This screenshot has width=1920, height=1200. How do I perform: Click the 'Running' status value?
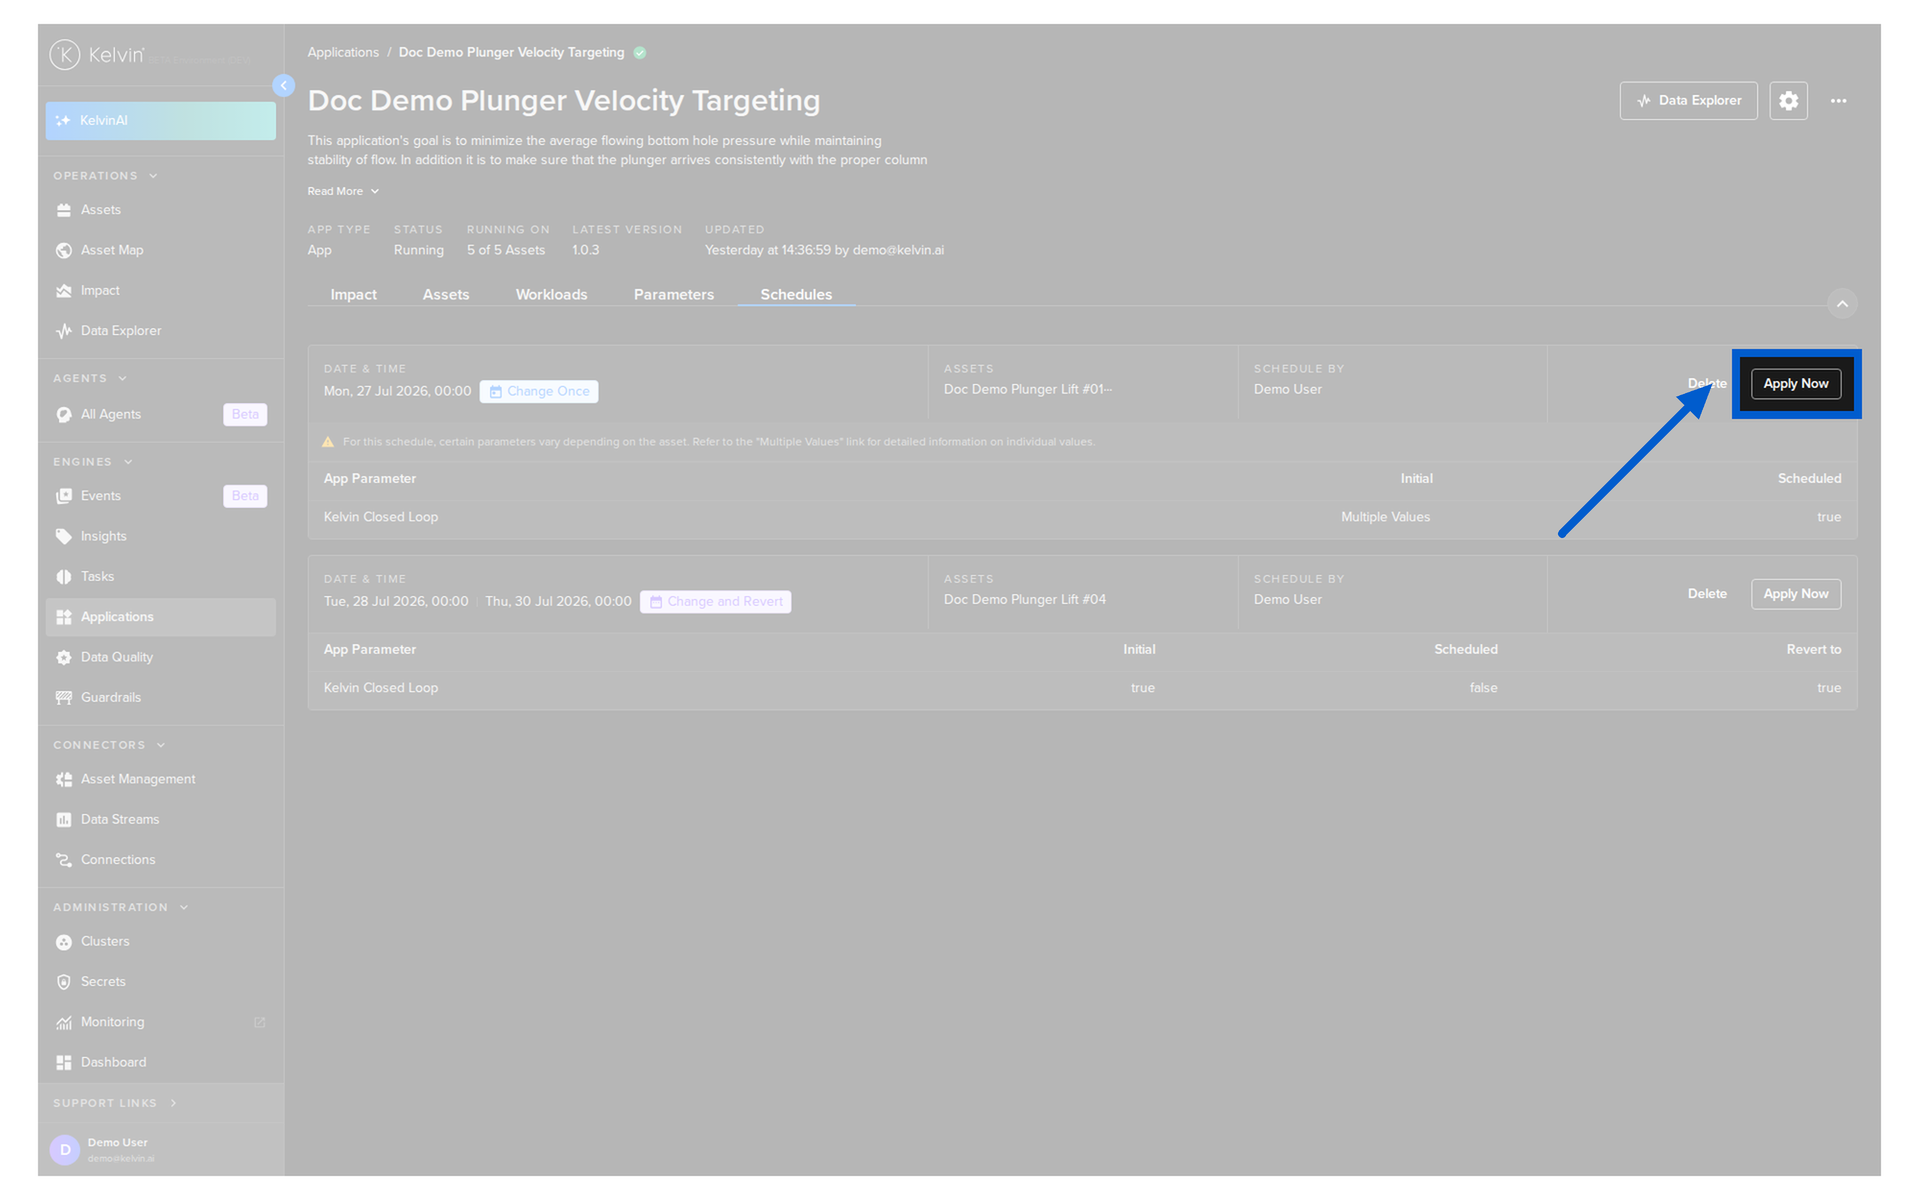419,251
